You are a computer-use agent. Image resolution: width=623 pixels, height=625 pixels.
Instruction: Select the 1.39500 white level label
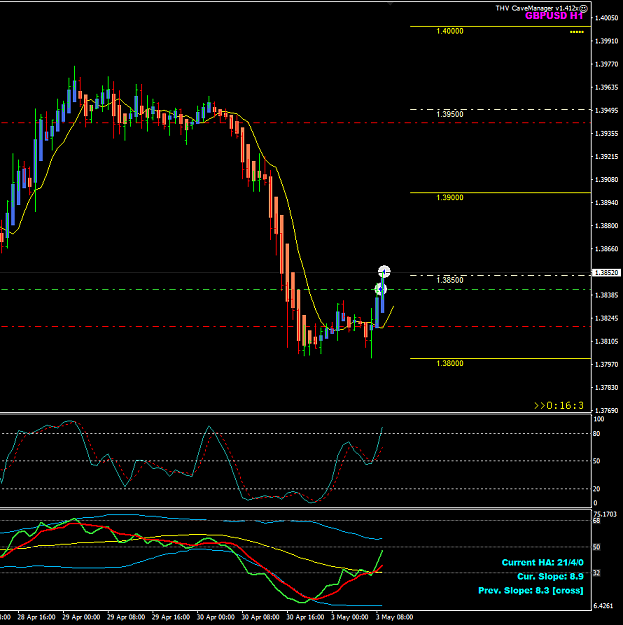click(450, 114)
